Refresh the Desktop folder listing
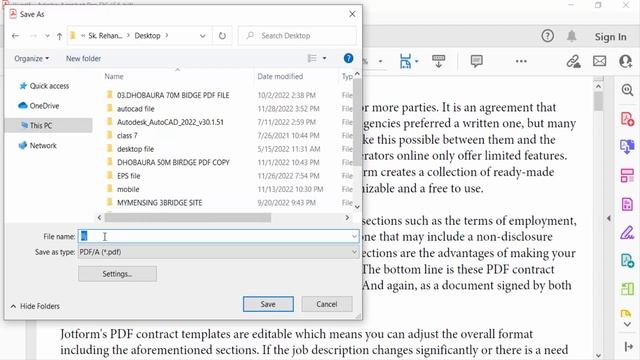640x360 pixels. point(222,36)
